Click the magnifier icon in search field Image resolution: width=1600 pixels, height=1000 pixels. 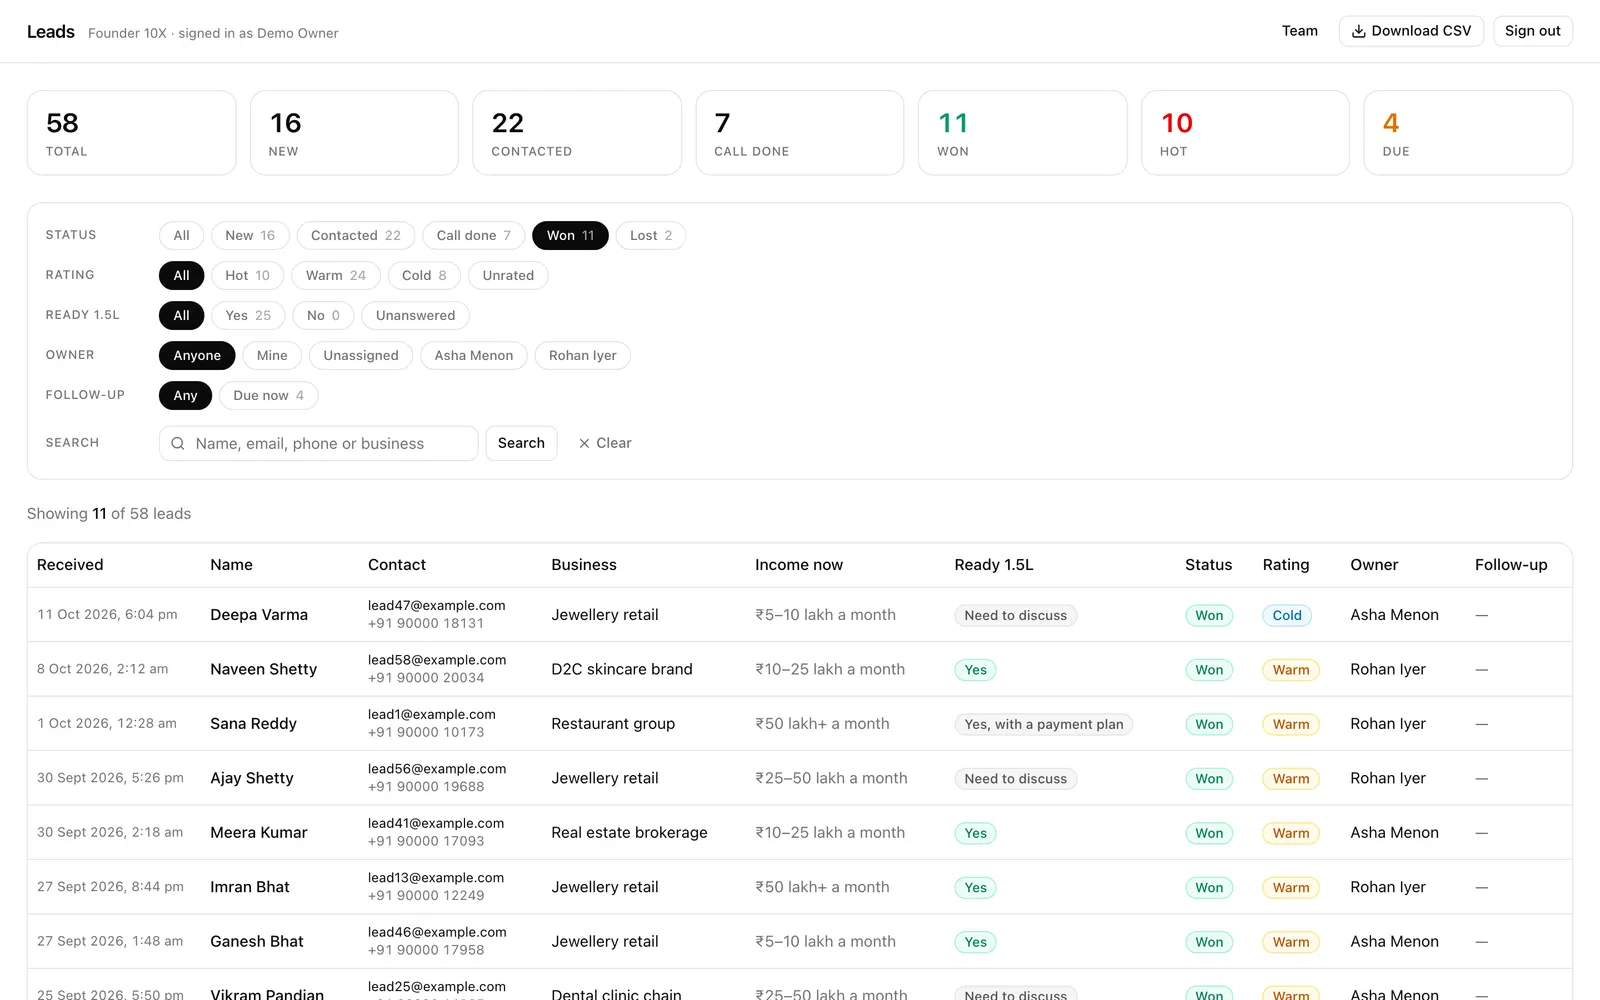coord(178,443)
